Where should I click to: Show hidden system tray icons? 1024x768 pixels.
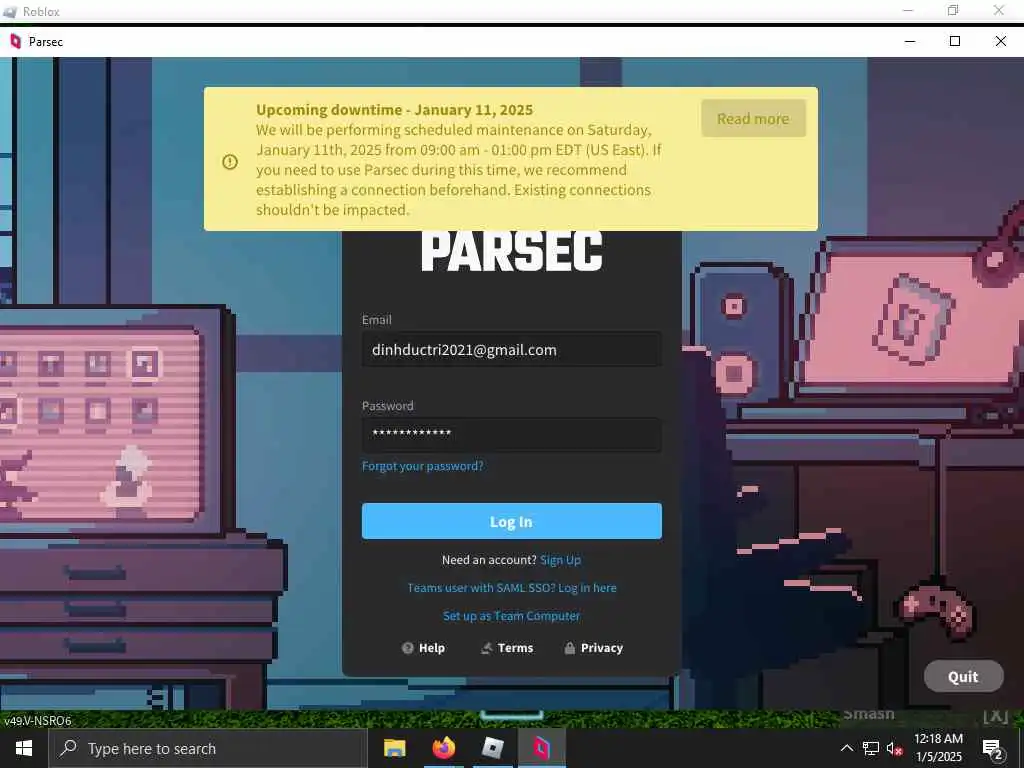pos(846,748)
